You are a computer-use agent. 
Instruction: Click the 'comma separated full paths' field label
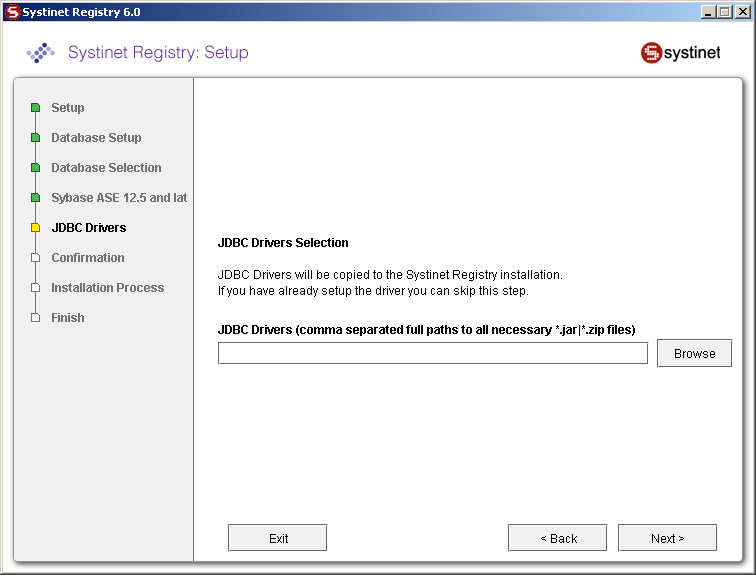[x=427, y=330]
